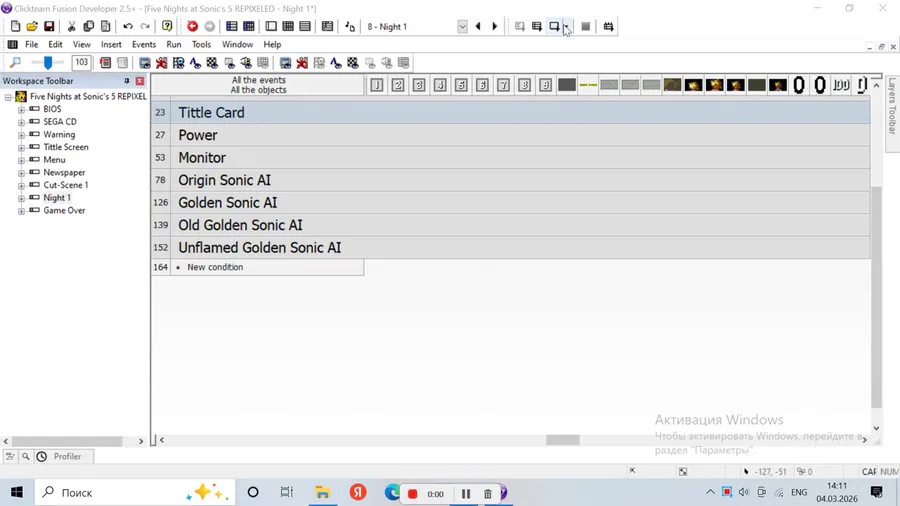
Task: Open the Run menu
Action: 173,44
